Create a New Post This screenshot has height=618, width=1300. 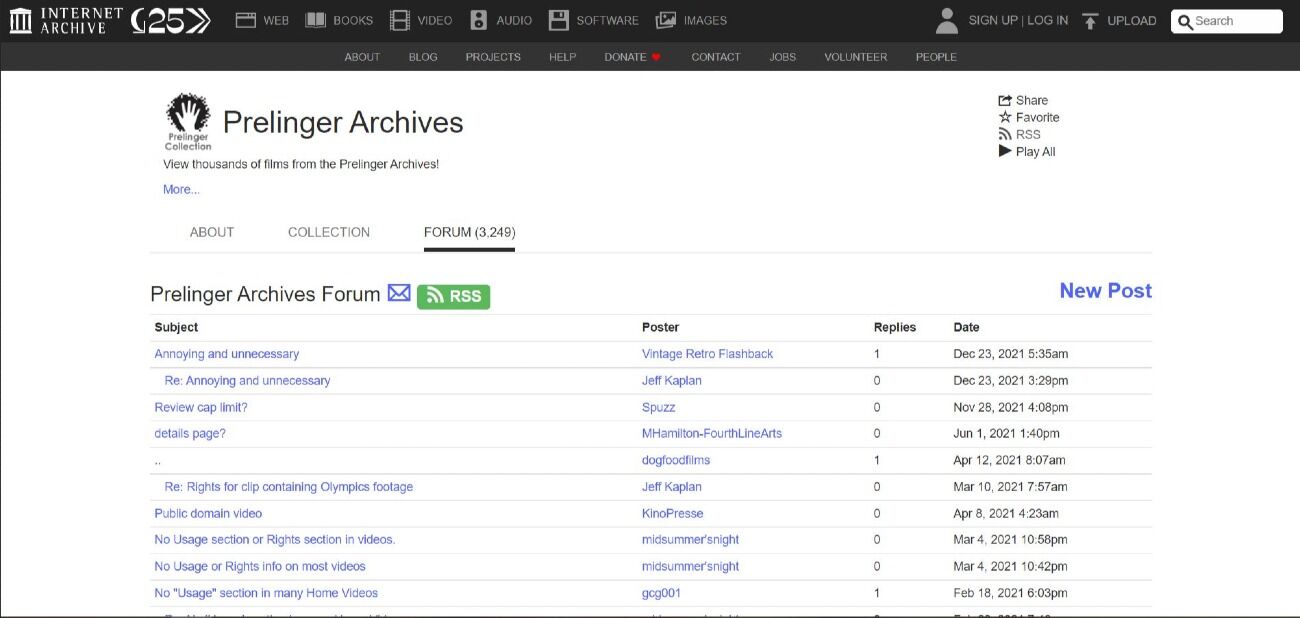pyautogui.click(x=1105, y=291)
